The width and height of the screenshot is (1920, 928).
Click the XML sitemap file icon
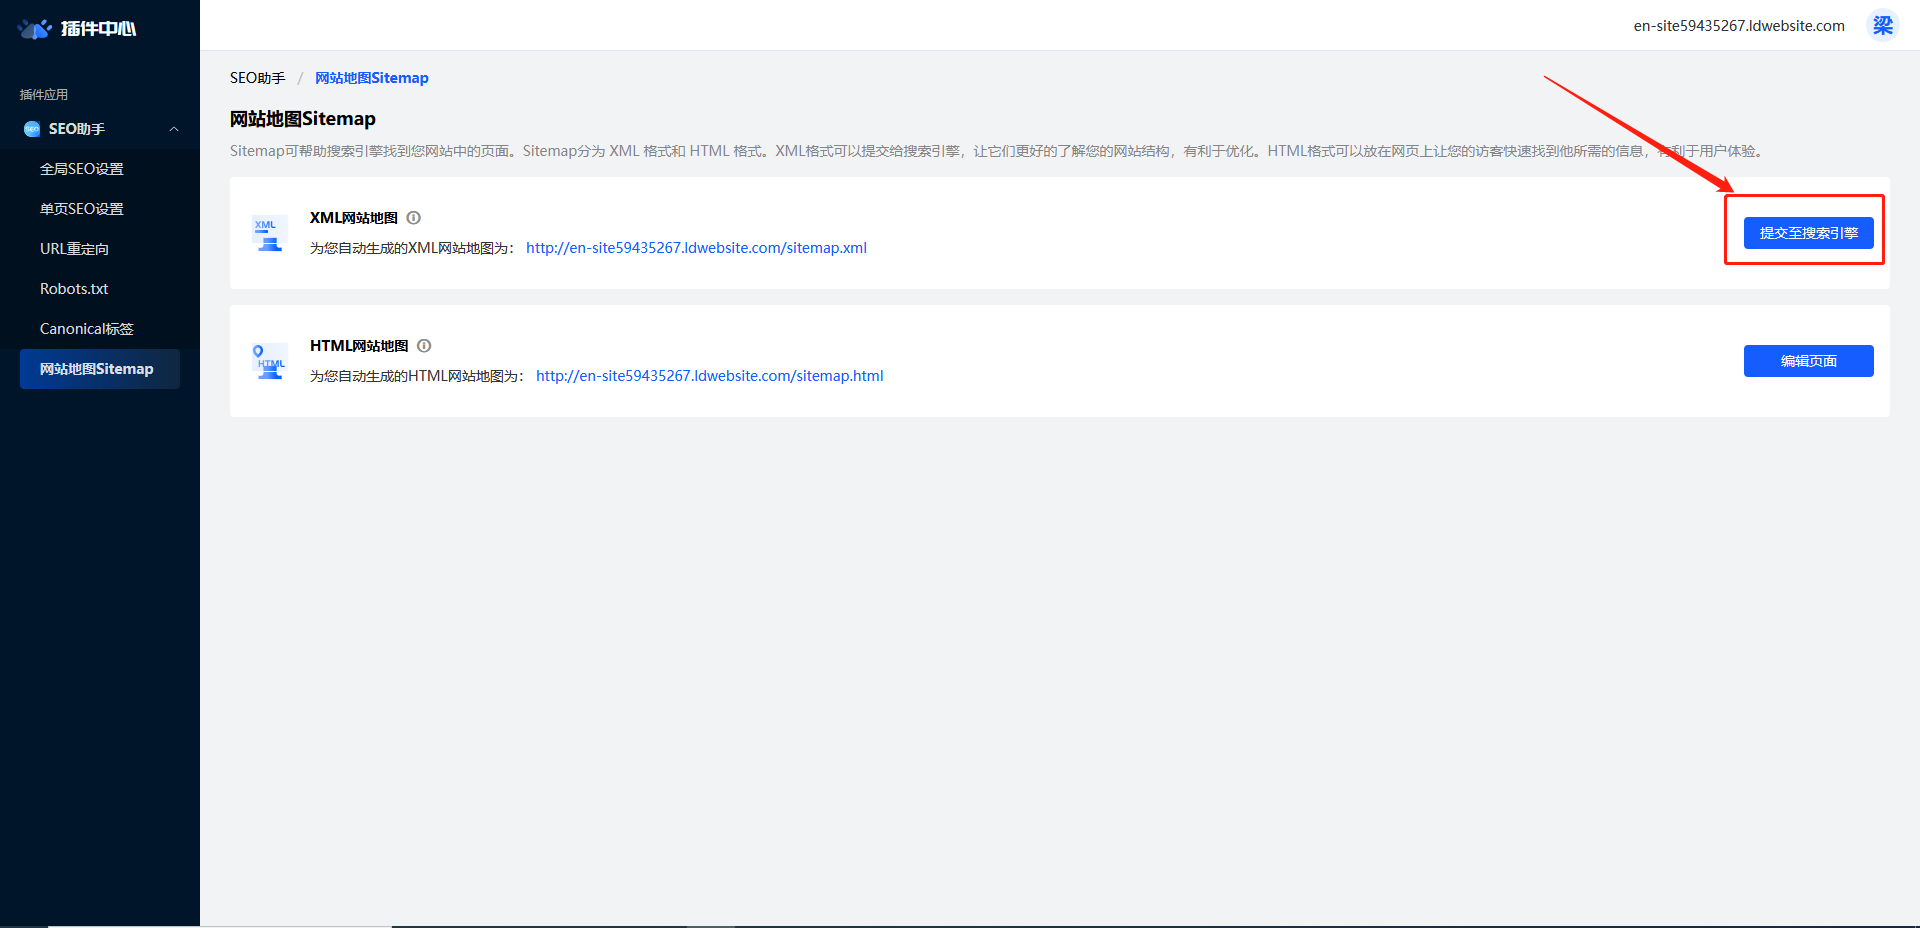[x=268, y=234]
